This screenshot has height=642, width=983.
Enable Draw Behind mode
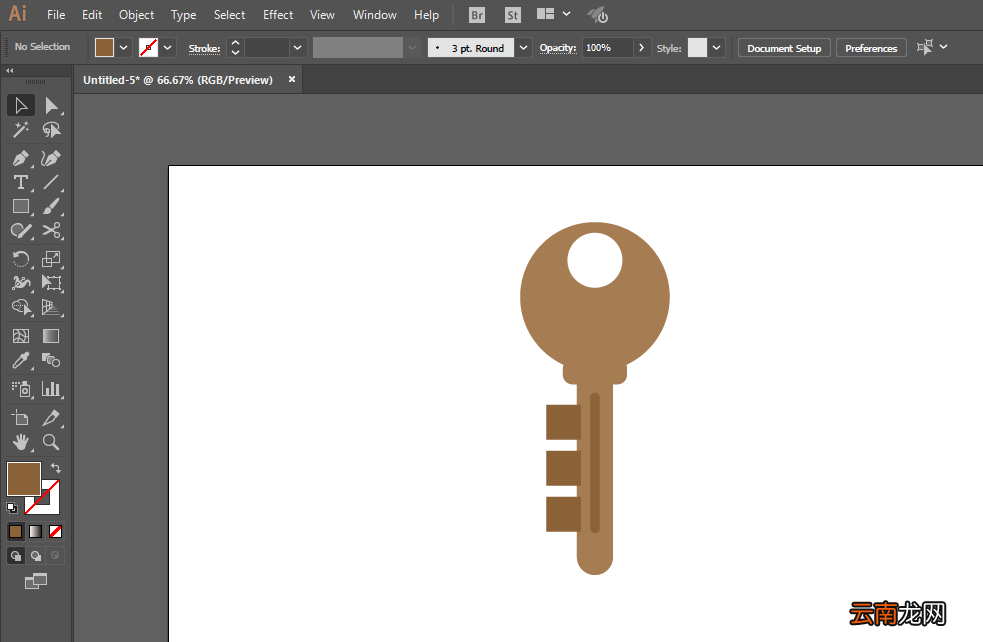pos(36,555)
